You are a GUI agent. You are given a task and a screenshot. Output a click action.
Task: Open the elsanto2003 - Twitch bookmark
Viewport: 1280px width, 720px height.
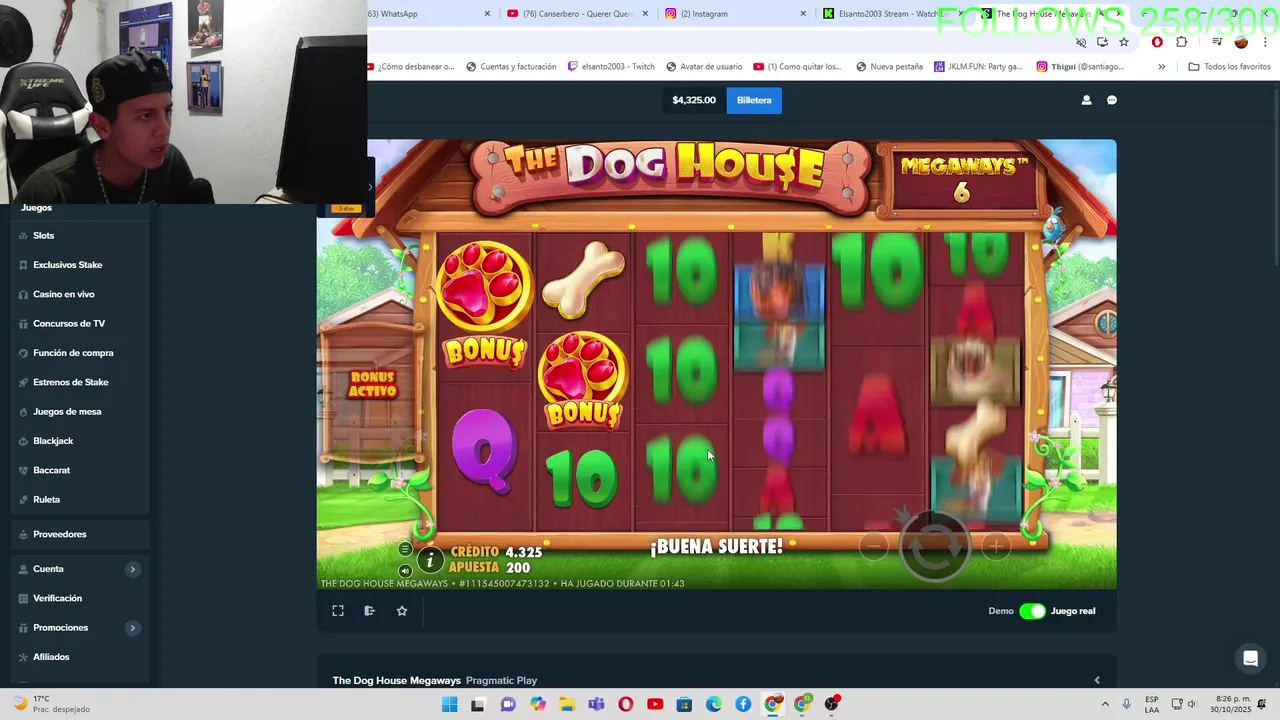click(x=611, y=67)
